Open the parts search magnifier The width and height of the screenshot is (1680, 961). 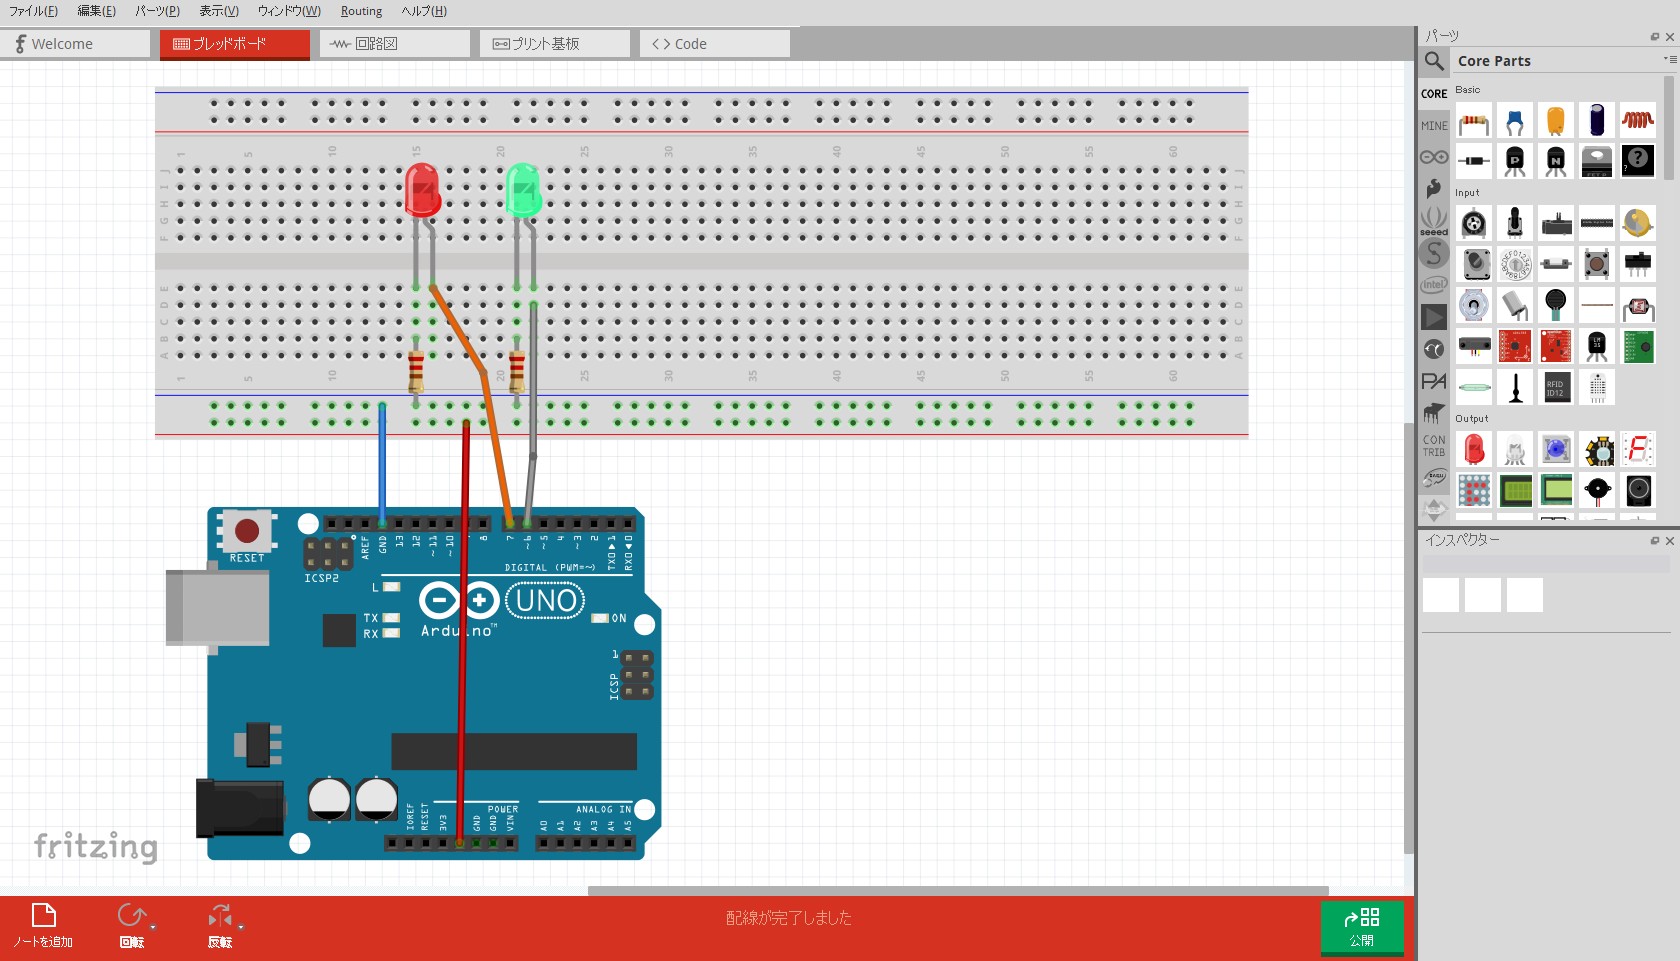(1432, 61)
